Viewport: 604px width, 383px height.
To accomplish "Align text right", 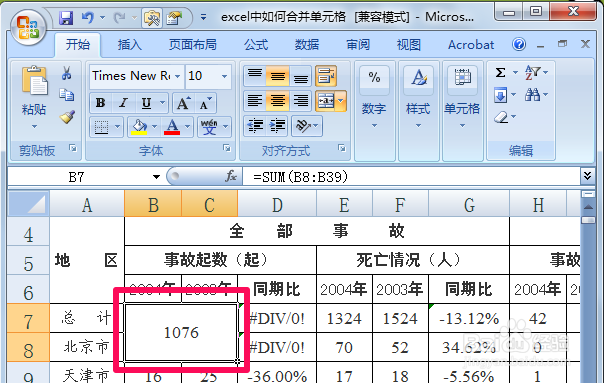I will tap(300, 101).
